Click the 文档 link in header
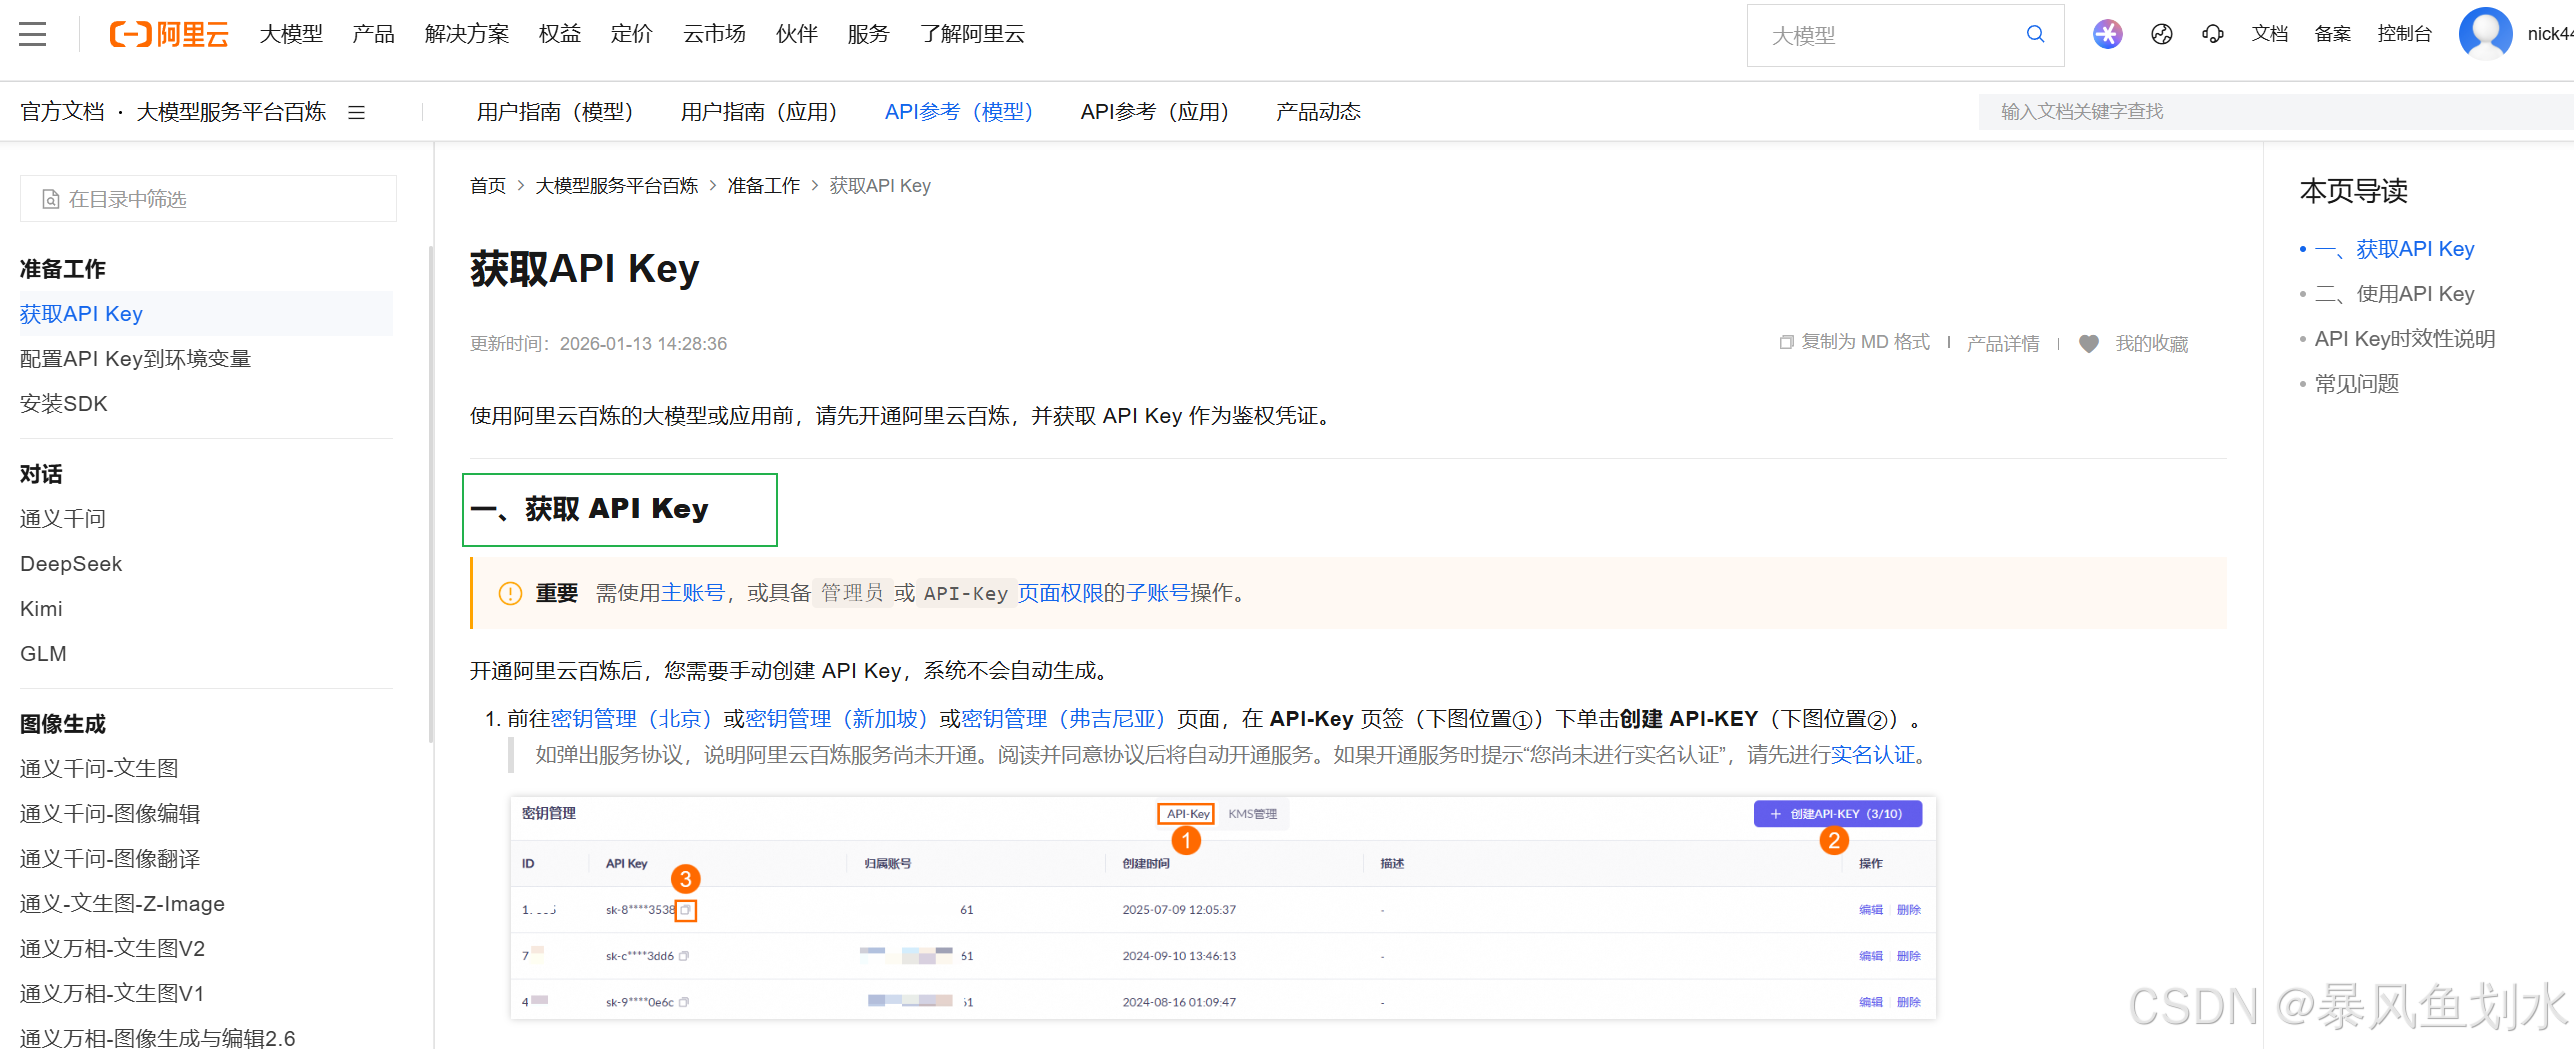2574x1049 pixels. (2270, 34)
